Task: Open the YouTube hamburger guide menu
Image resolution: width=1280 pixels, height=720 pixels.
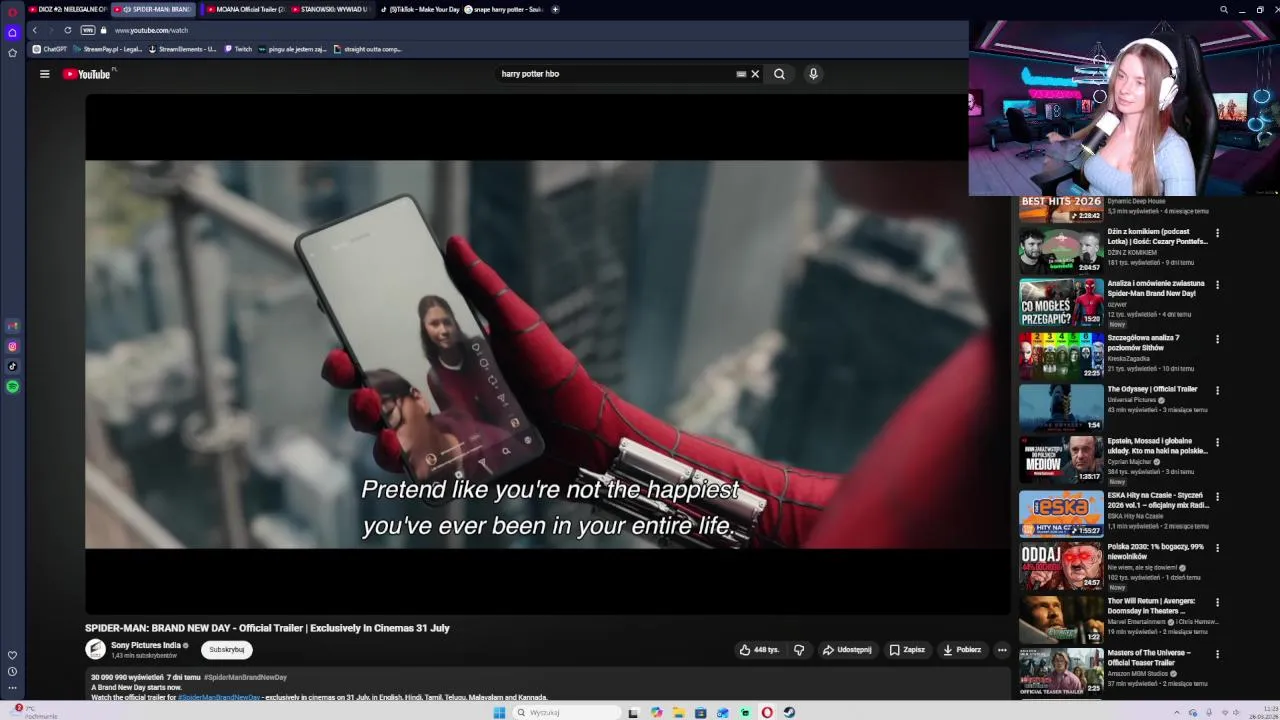Action: 44,74
